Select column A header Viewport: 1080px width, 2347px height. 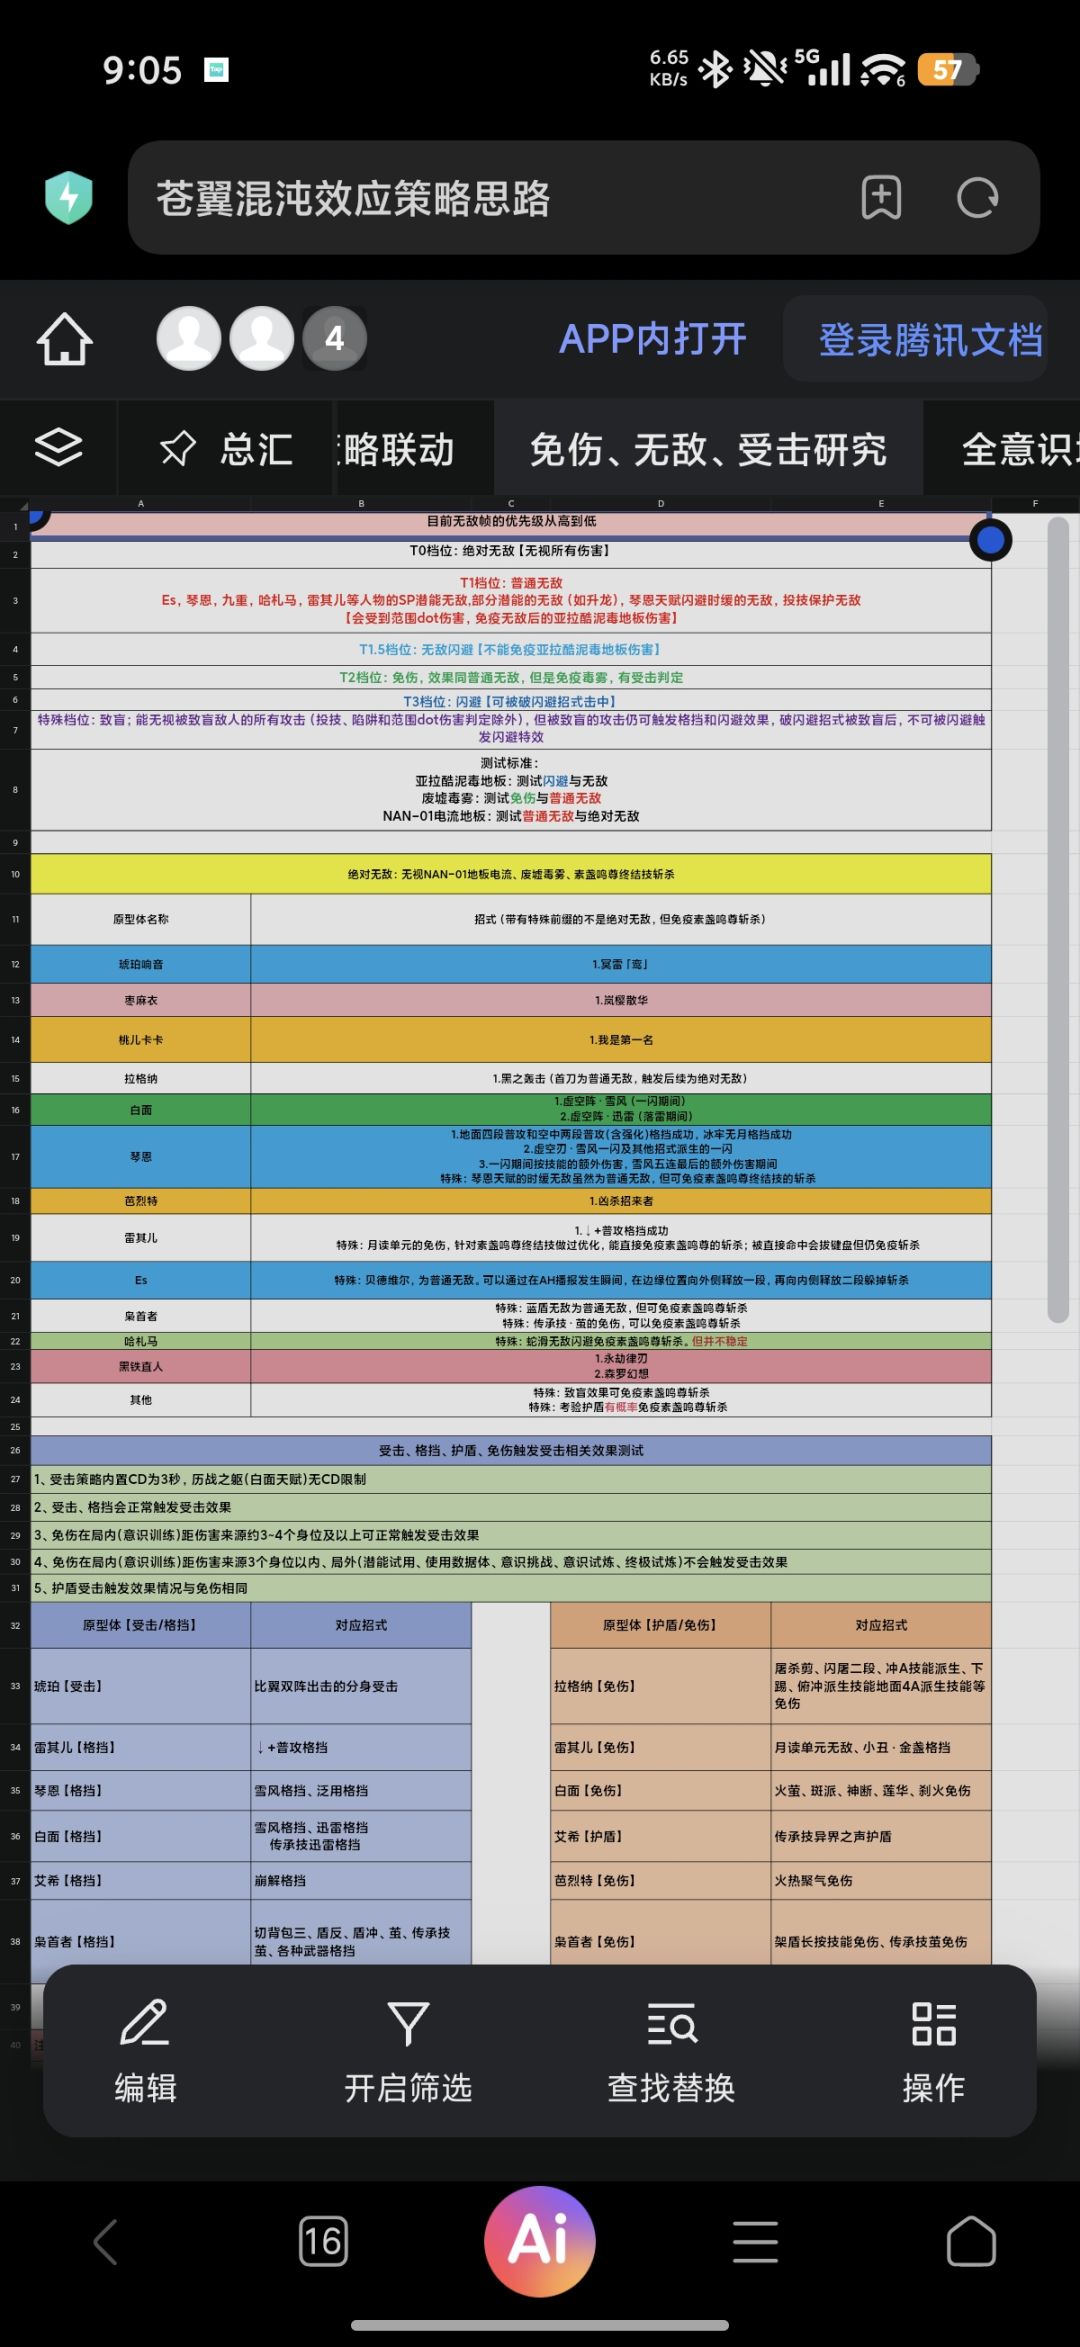point(140,503)
